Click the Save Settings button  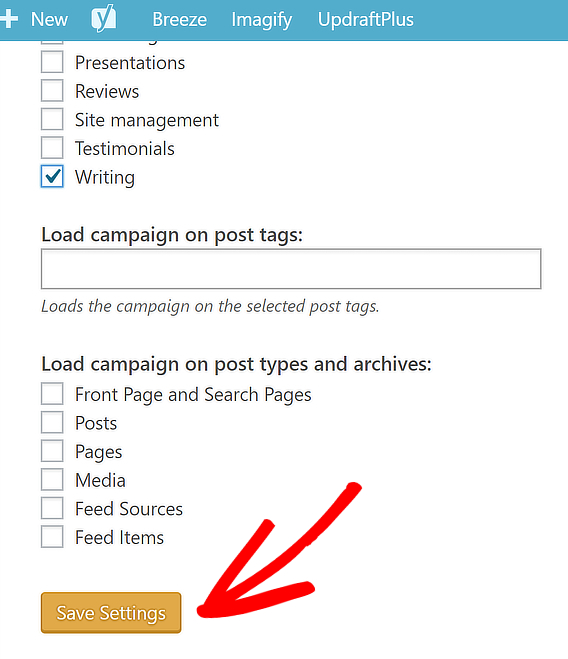pos(111,613)
